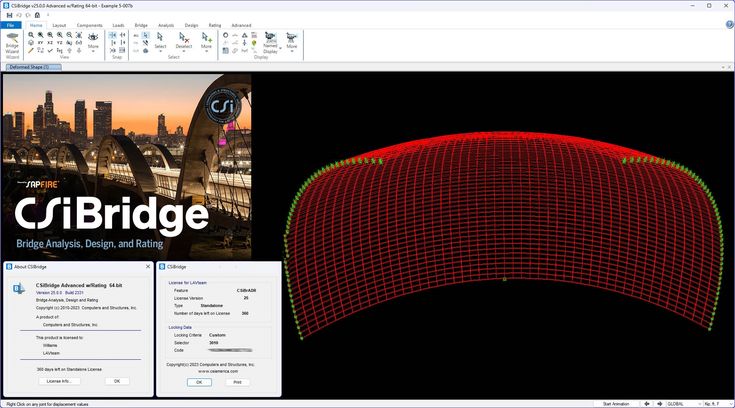Click the Undo arrow in quick access bar

19,15
